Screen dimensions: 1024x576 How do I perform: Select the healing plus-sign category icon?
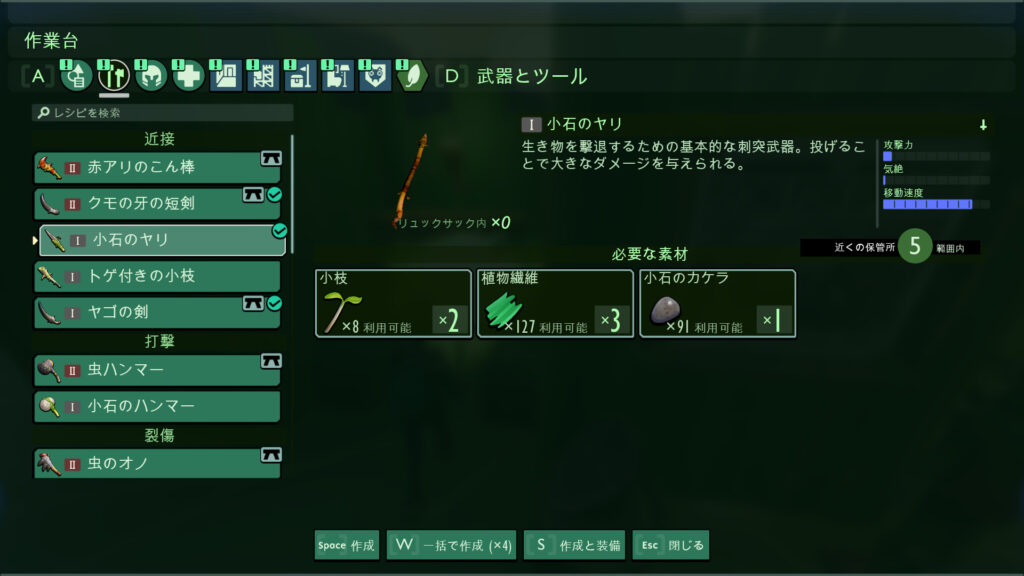188,76
